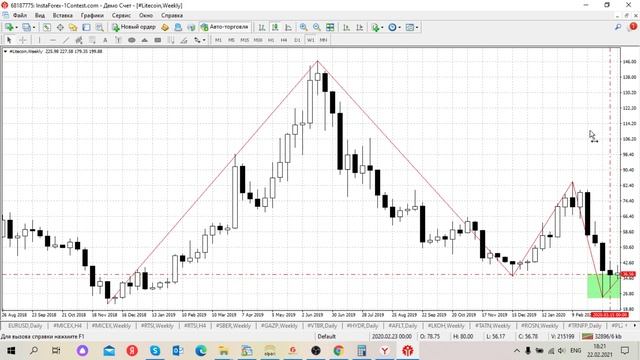The width and height of the screenshot is (640, 360).
Task: Open the Сервис menu
Action: click(121, 16)
